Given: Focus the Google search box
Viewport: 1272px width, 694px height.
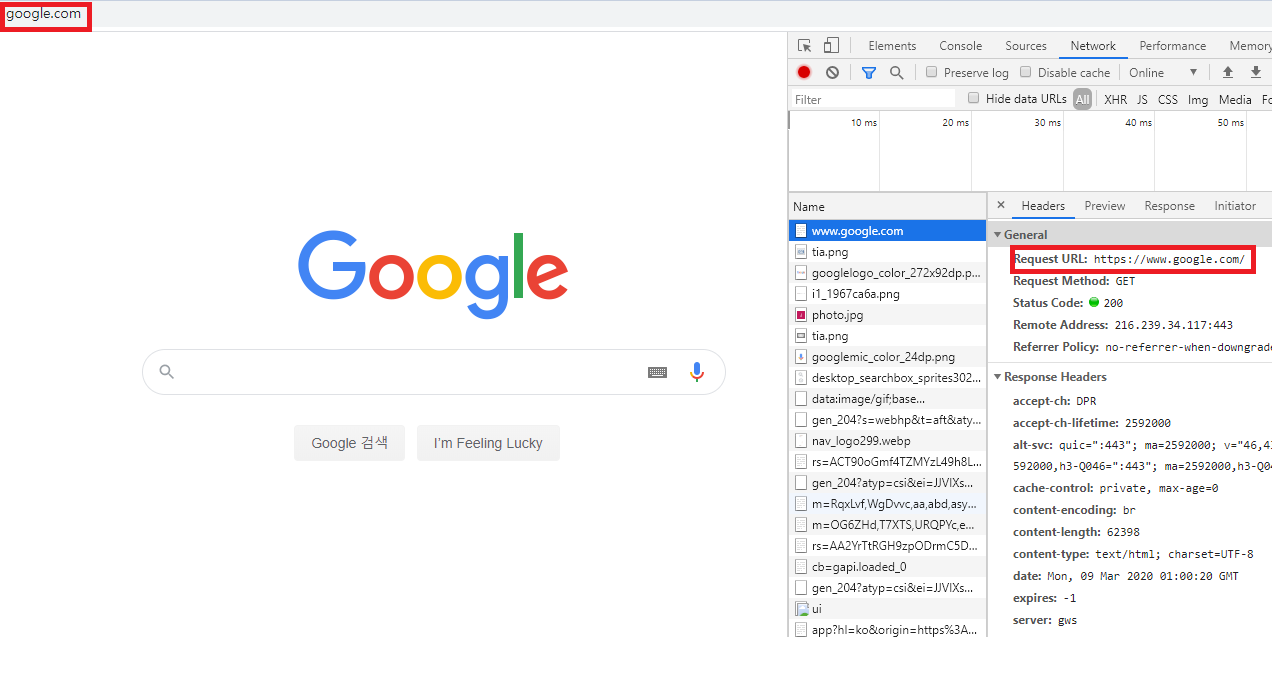Looking at the screenshot, I should 433,372.
